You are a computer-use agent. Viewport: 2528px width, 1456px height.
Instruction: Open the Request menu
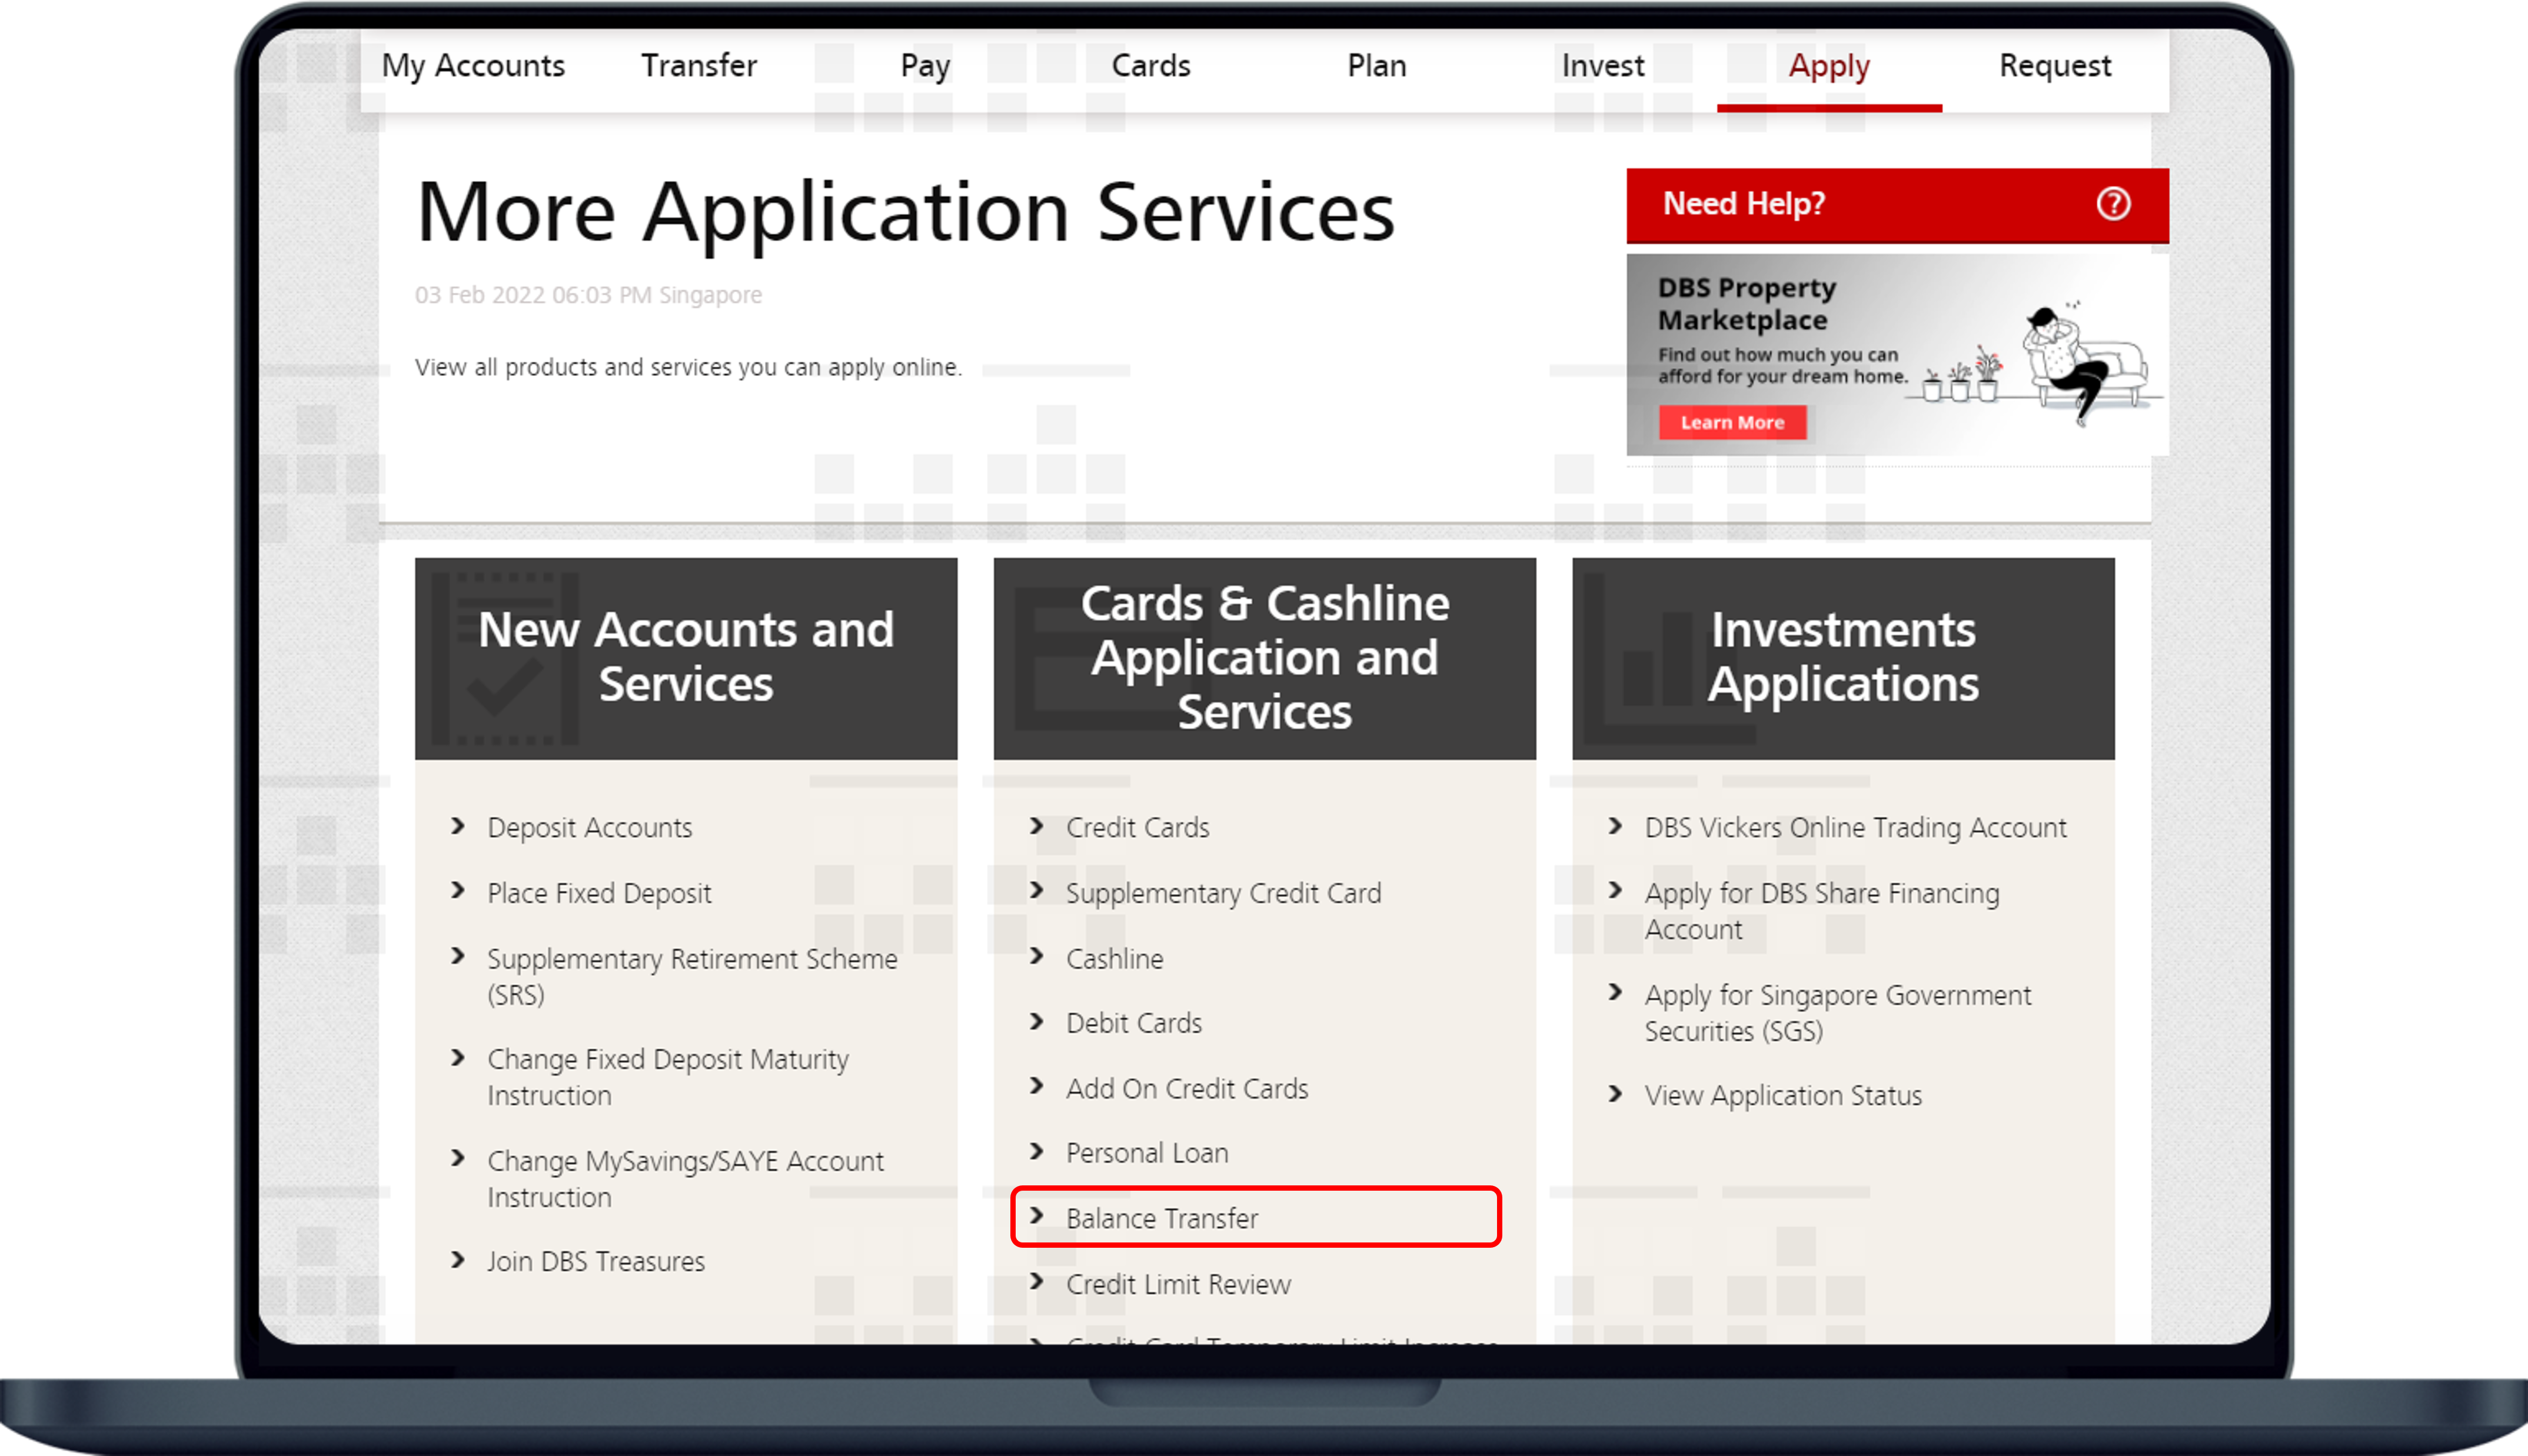pos(2054,66)
